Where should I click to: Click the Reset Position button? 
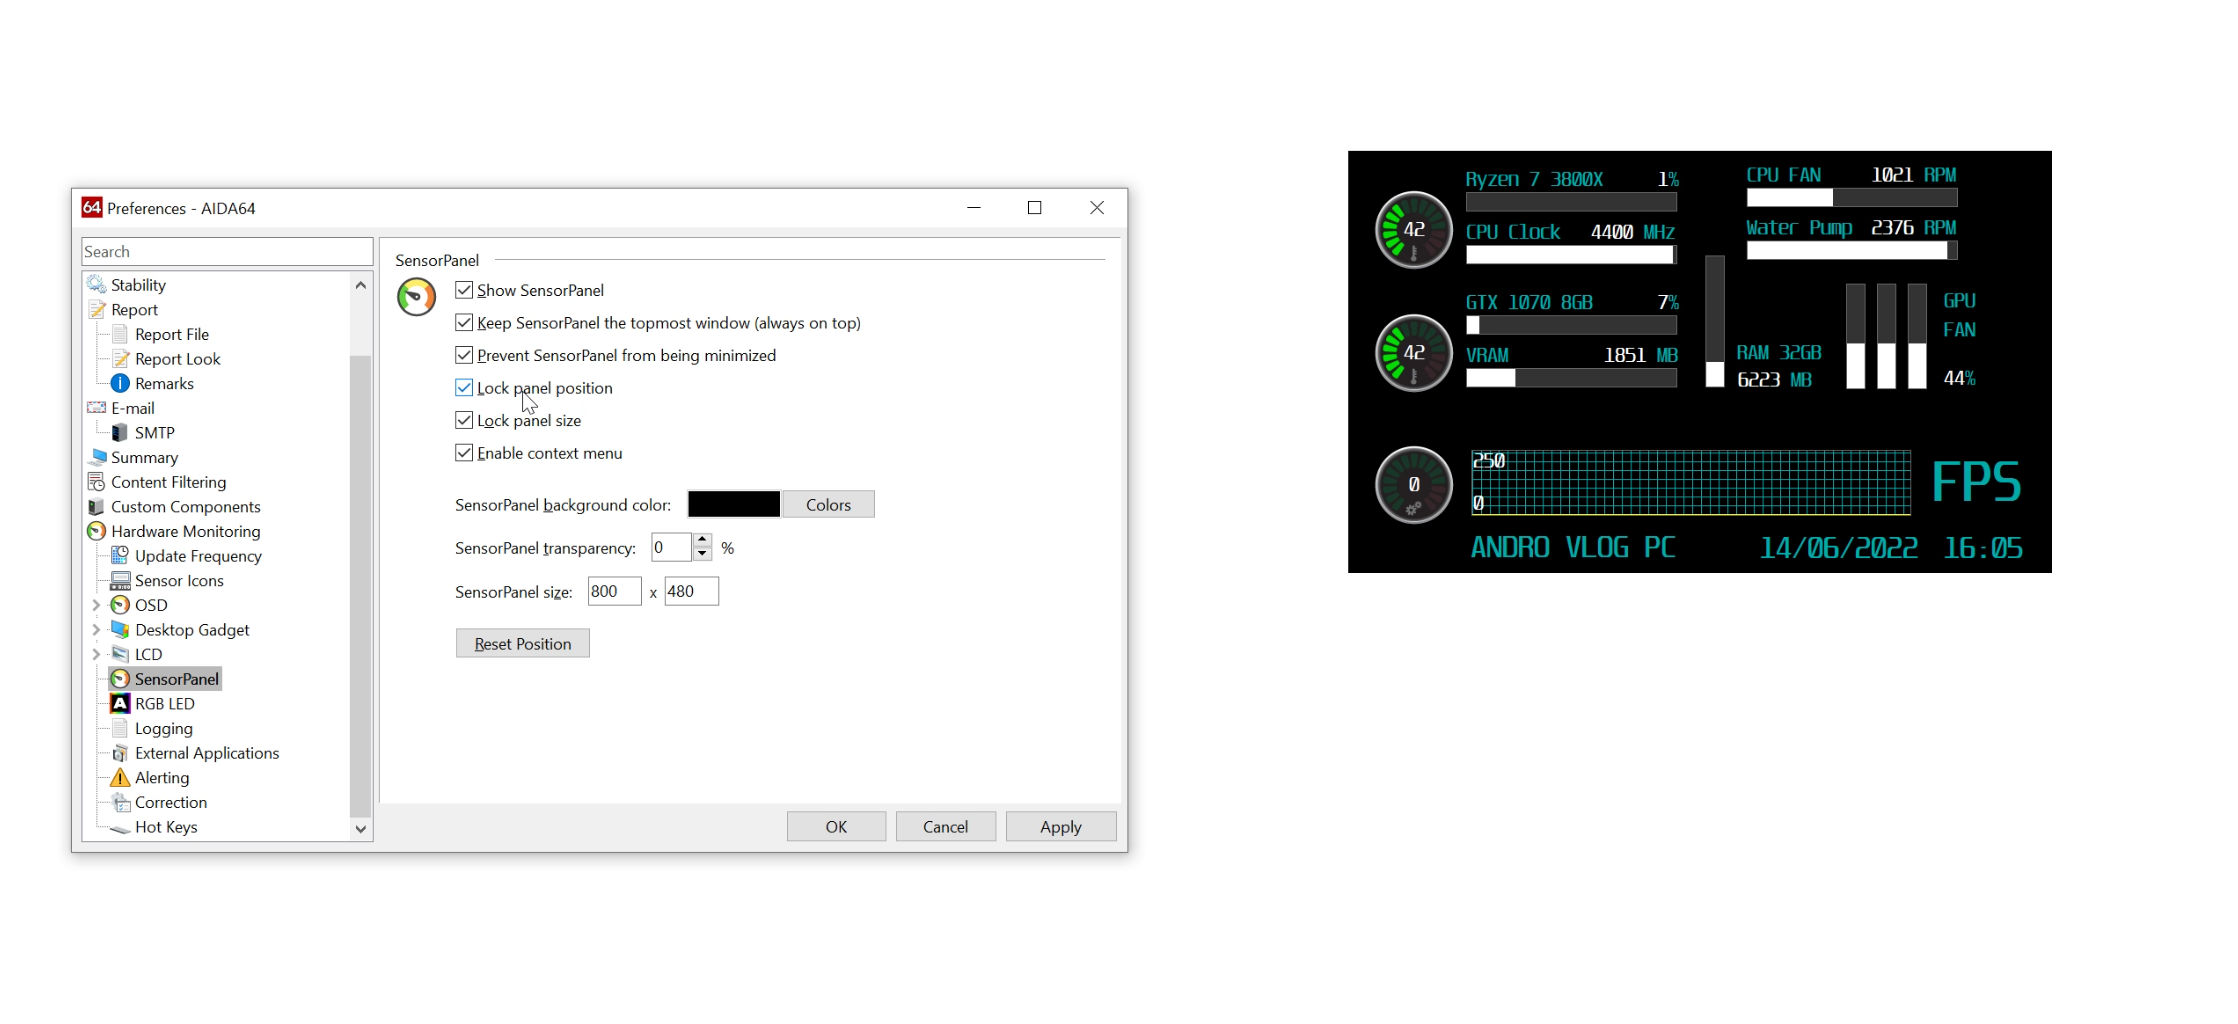tap(522, 643)
